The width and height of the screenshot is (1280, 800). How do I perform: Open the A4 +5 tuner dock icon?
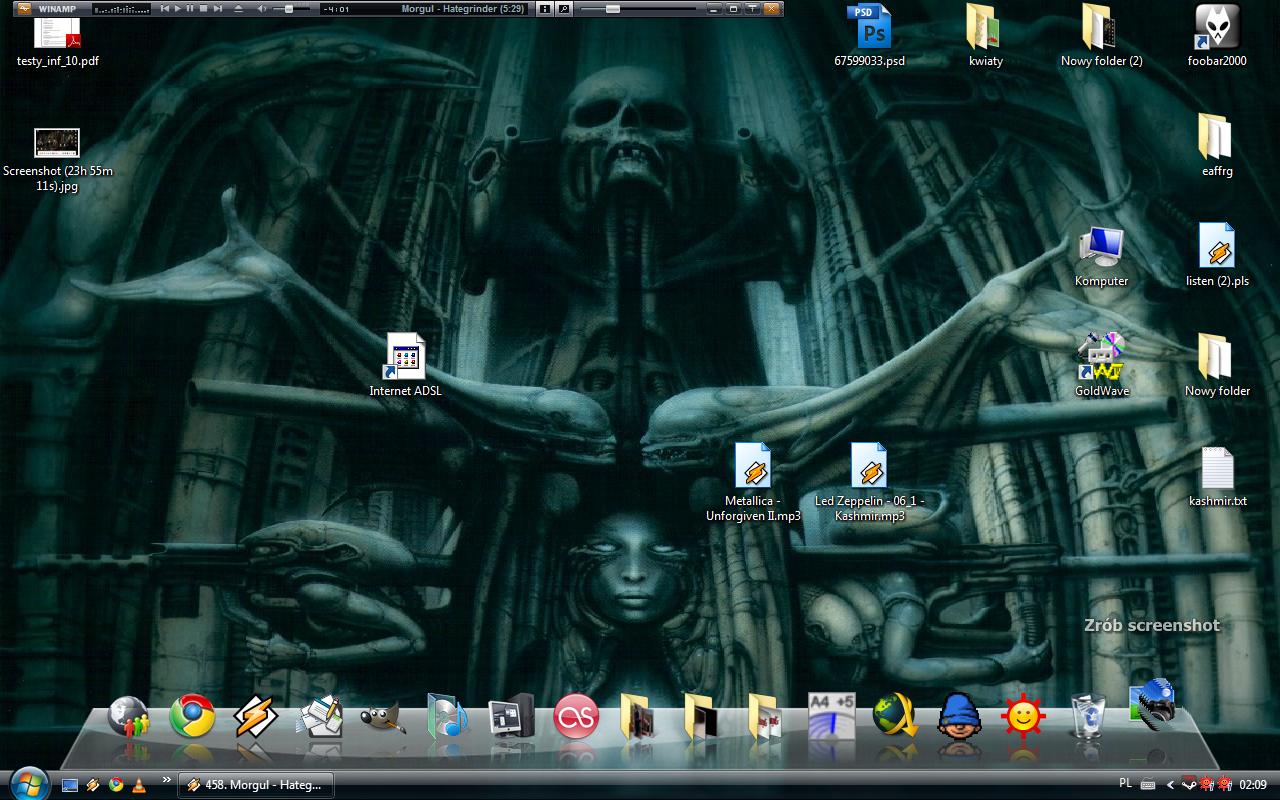click(x=831, y=717)
